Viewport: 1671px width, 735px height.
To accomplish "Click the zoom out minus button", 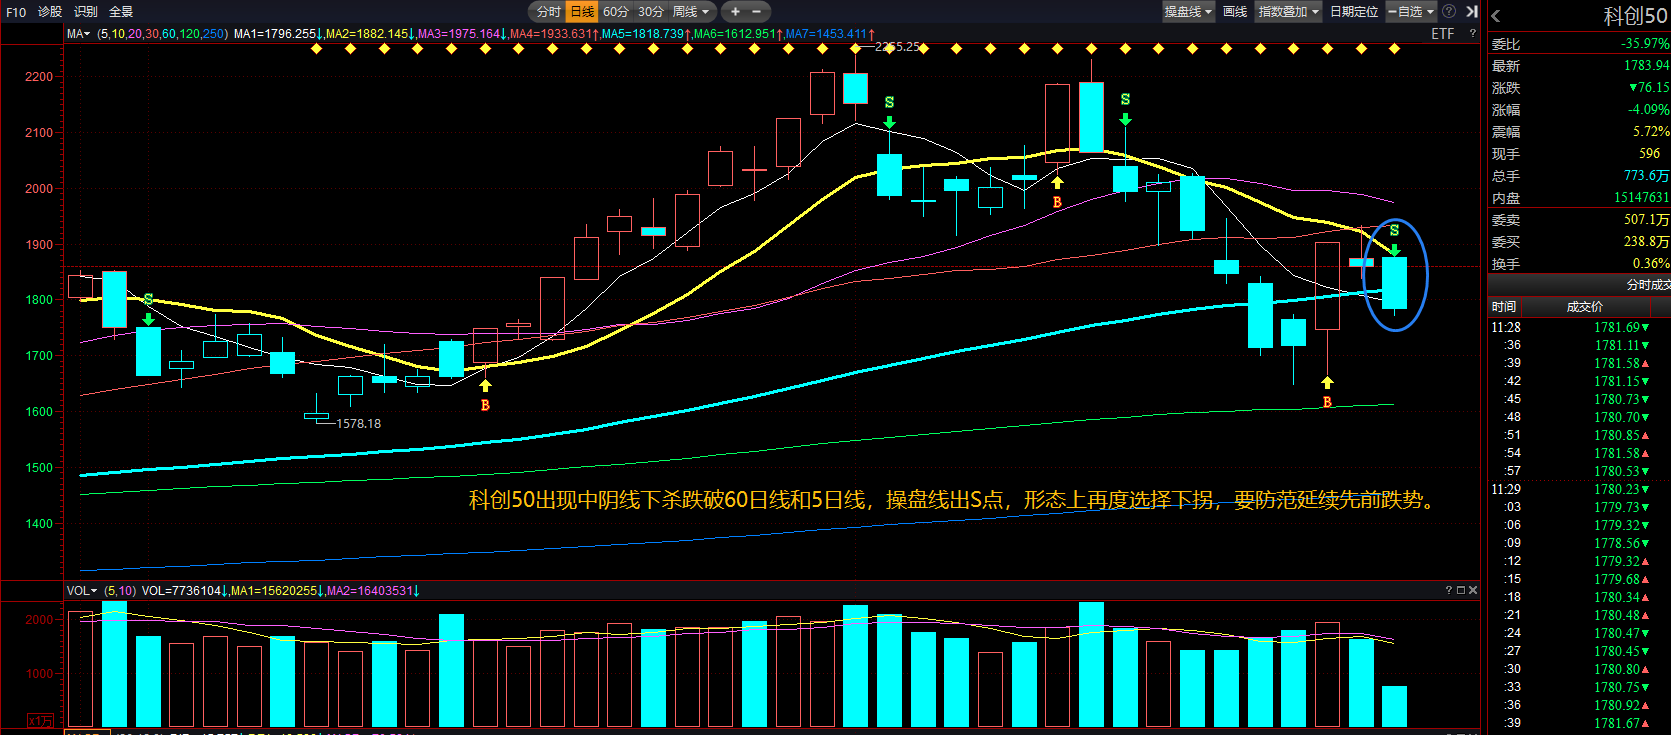I will coord(757,12).
